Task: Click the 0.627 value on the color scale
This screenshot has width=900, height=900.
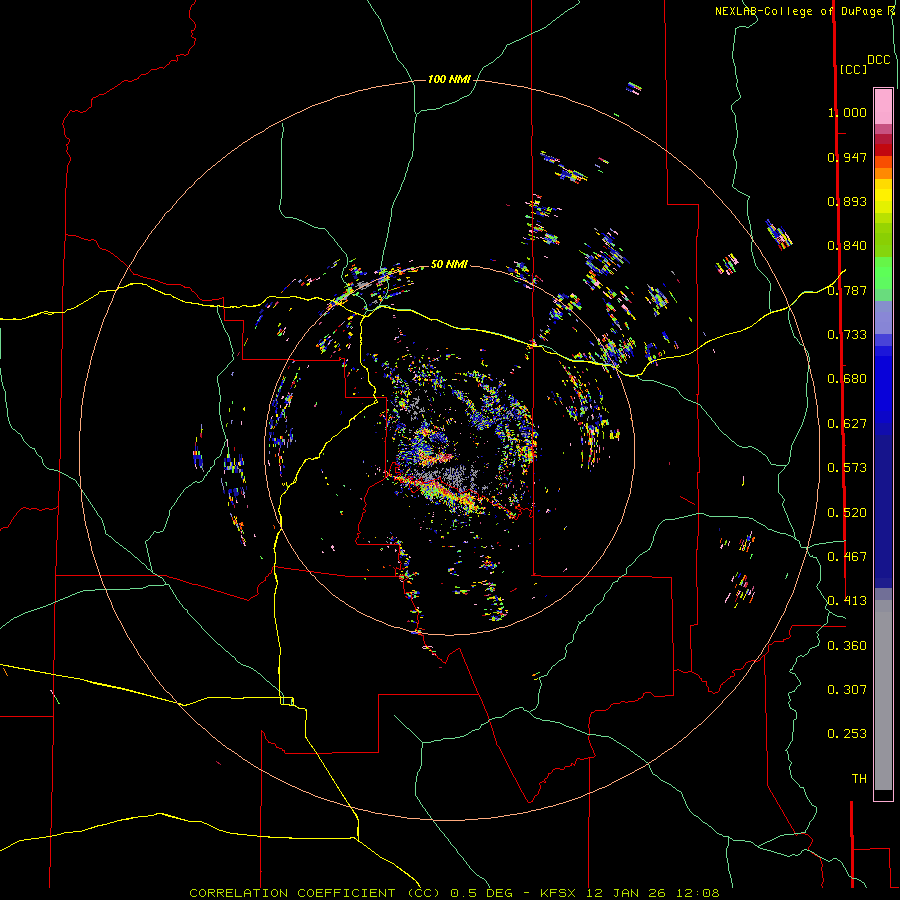Action: point(847,423)
